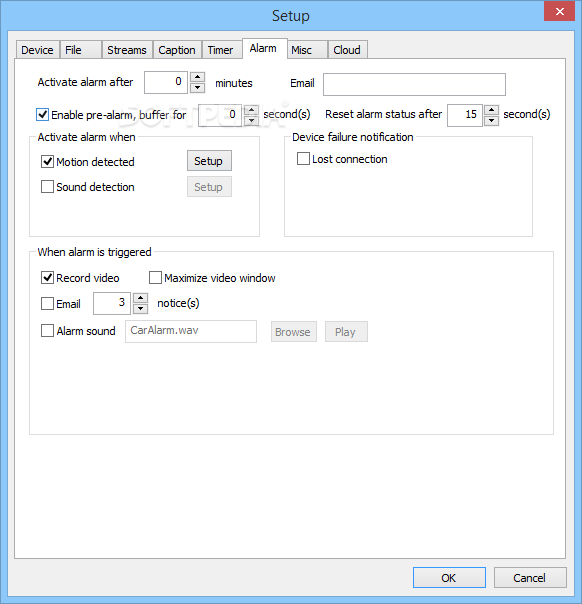Viewport: 582px width, 604px height.
Task: Enable Alarm sound checkbox
Action: 47,331
